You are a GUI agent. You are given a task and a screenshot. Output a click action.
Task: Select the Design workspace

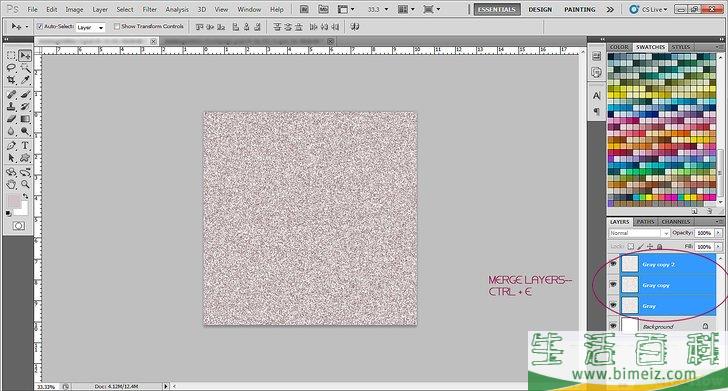pyautogui.click(x=540, y=9)
